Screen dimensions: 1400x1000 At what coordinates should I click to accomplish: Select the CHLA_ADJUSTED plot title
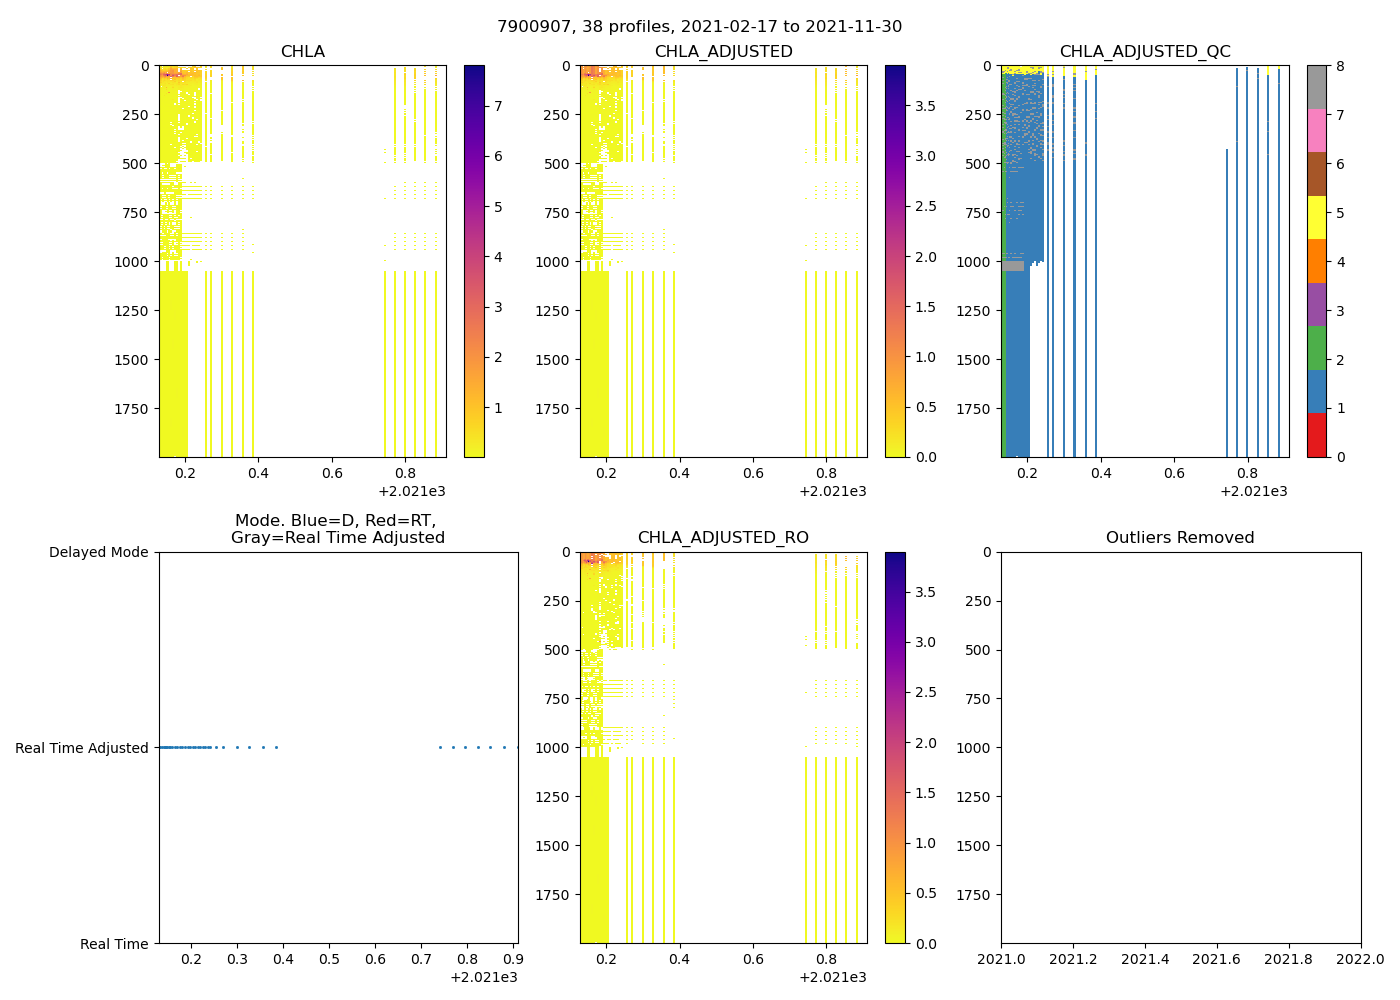coord(723,52)
